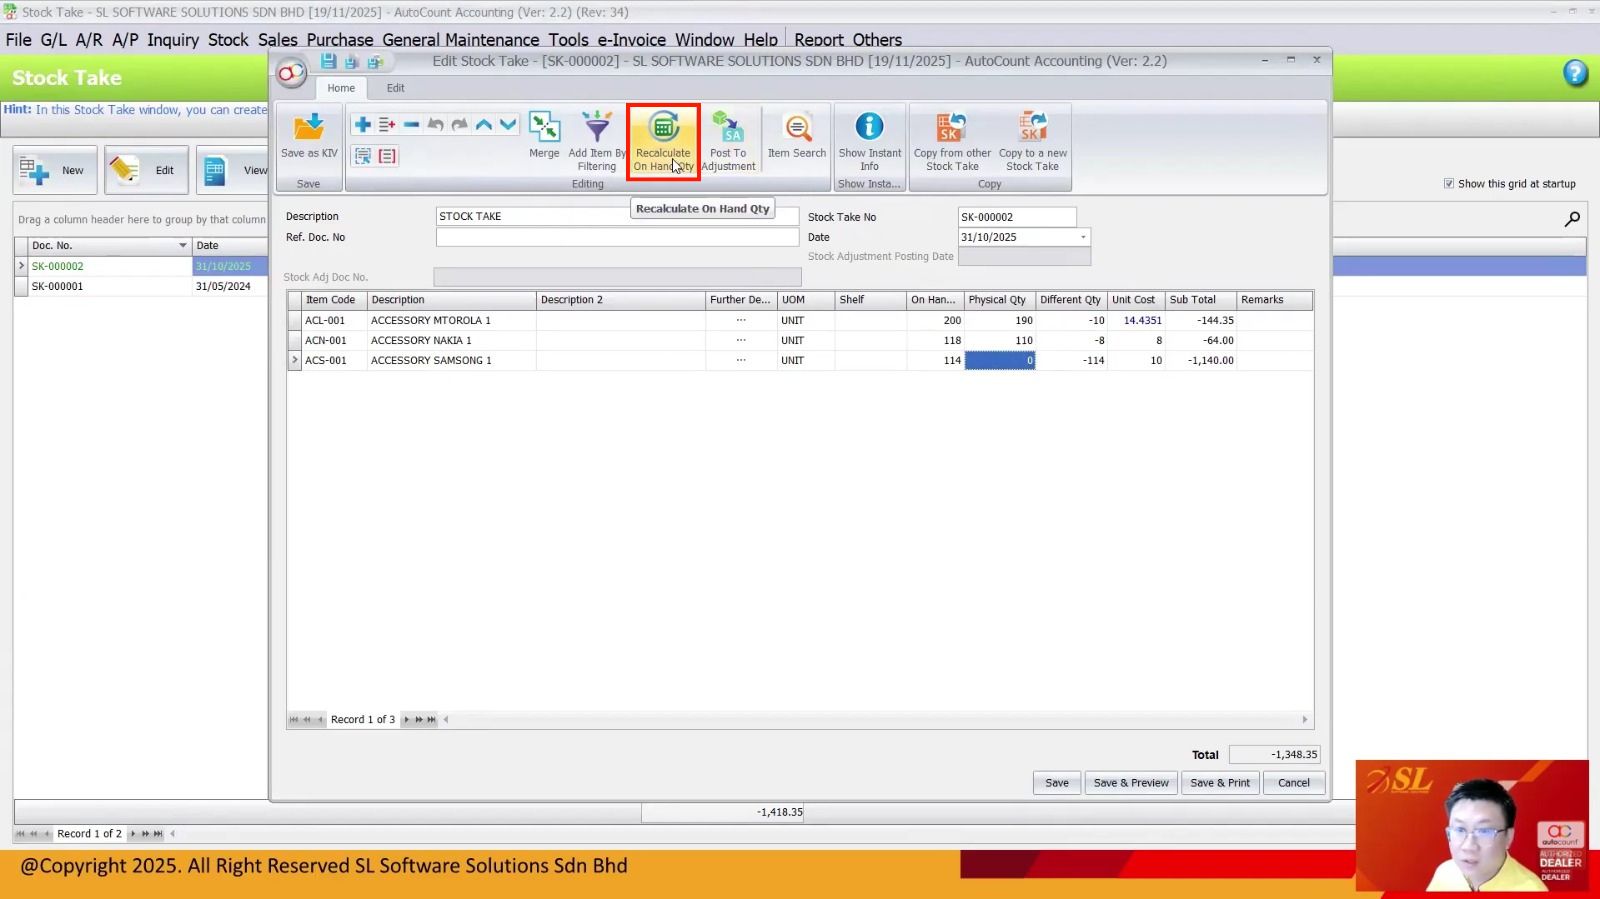Click Save & Preview
This screenshot has width=1600, height=899.
click(x=1131, y=783)
